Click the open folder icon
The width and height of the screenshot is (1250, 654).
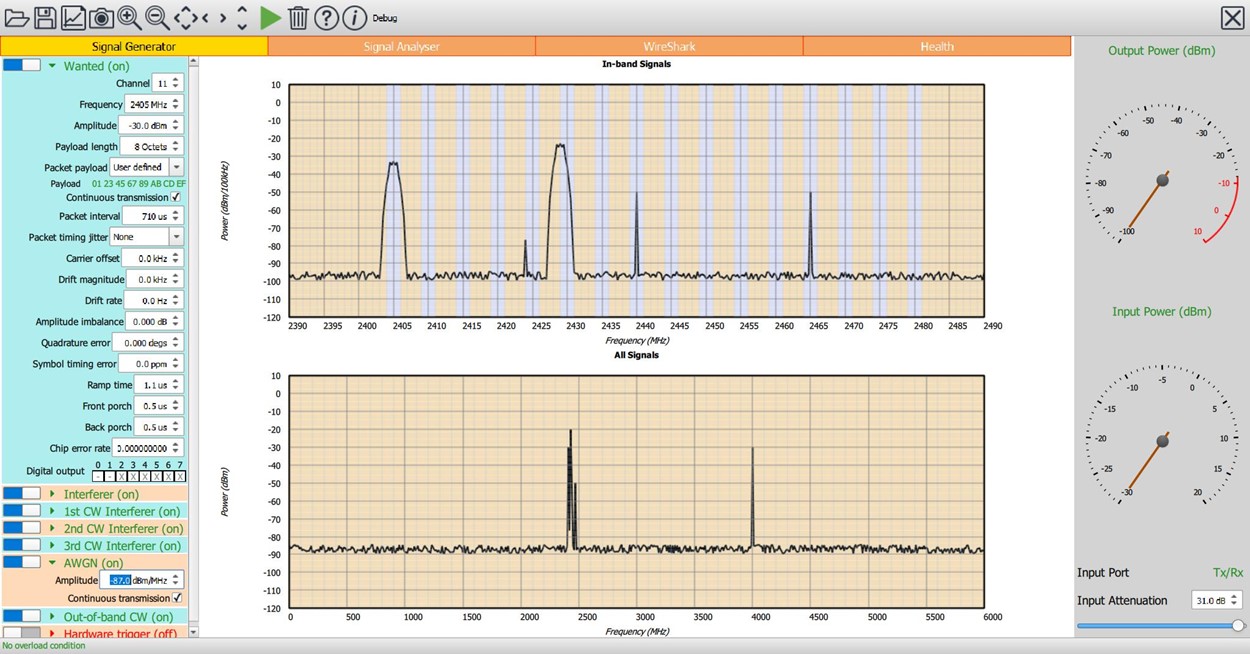[17, 17]
